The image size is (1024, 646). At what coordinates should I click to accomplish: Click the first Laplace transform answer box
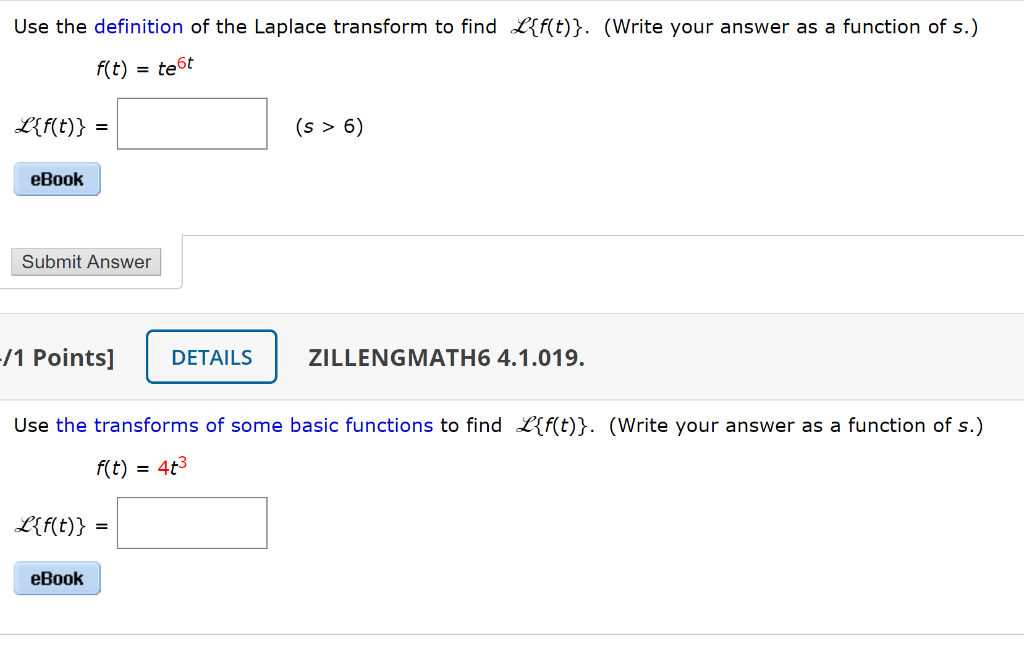coord(192,123)
